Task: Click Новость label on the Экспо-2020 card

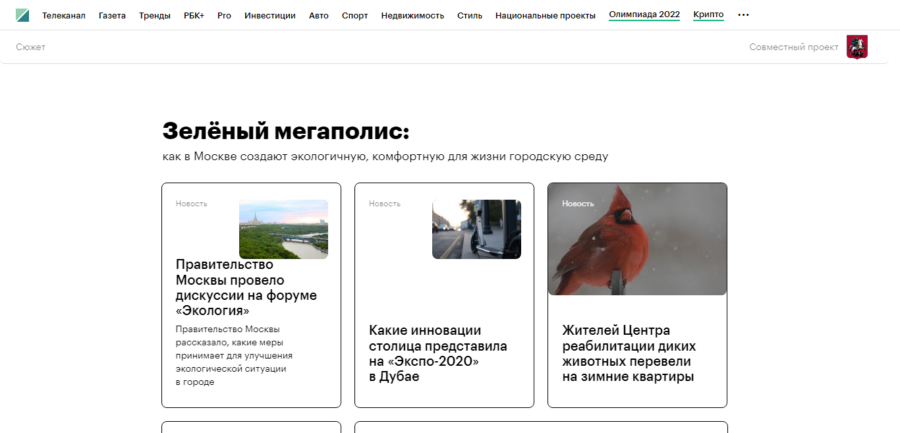Action: (x=385, y=204)
